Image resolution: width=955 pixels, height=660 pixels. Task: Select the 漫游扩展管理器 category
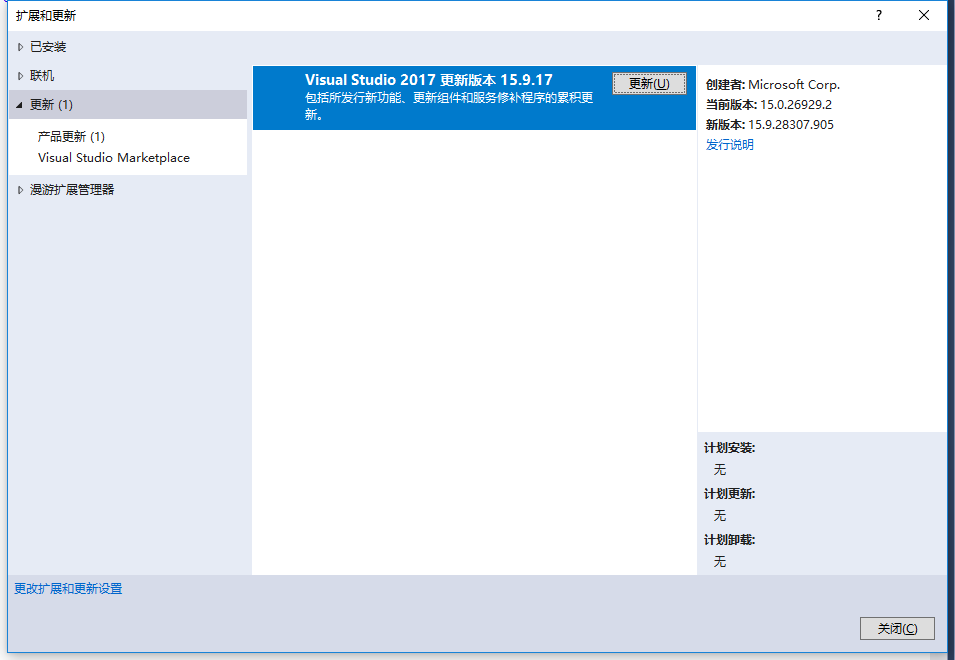pos(72,190)
